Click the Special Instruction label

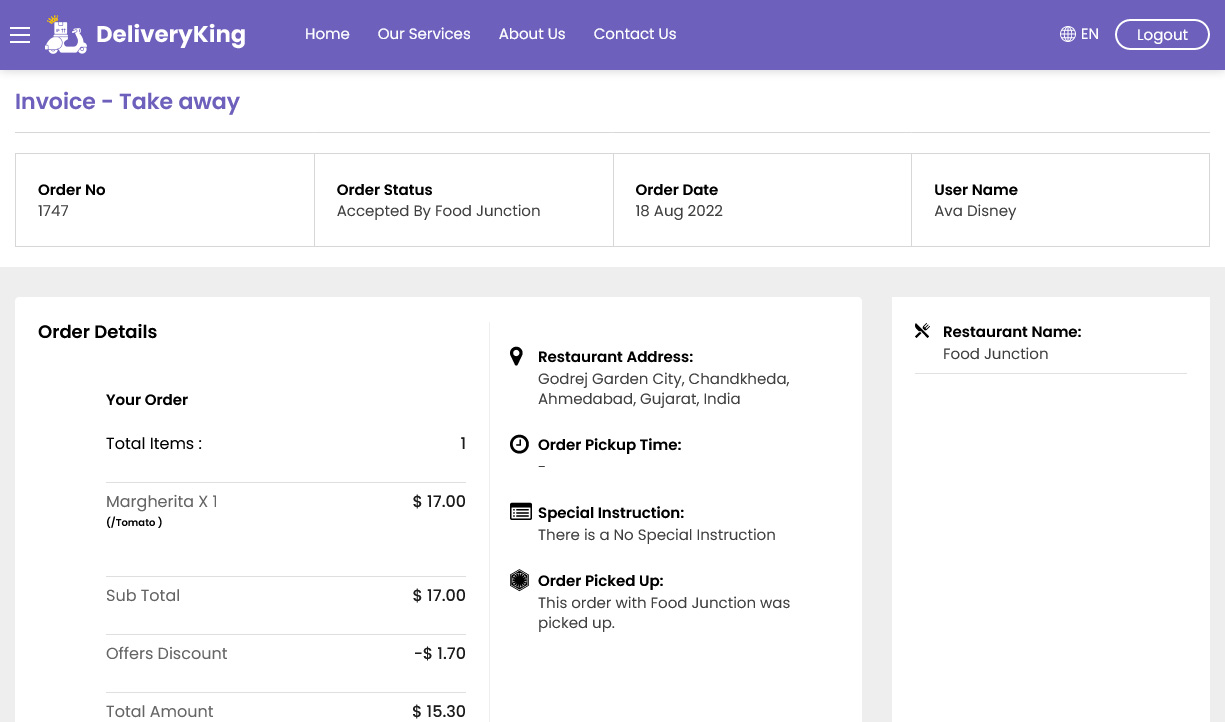(x=611, y=513)
